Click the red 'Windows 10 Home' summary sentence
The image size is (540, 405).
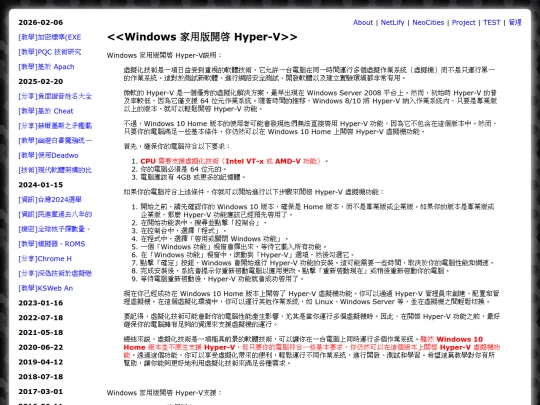[x=312, y=347]
